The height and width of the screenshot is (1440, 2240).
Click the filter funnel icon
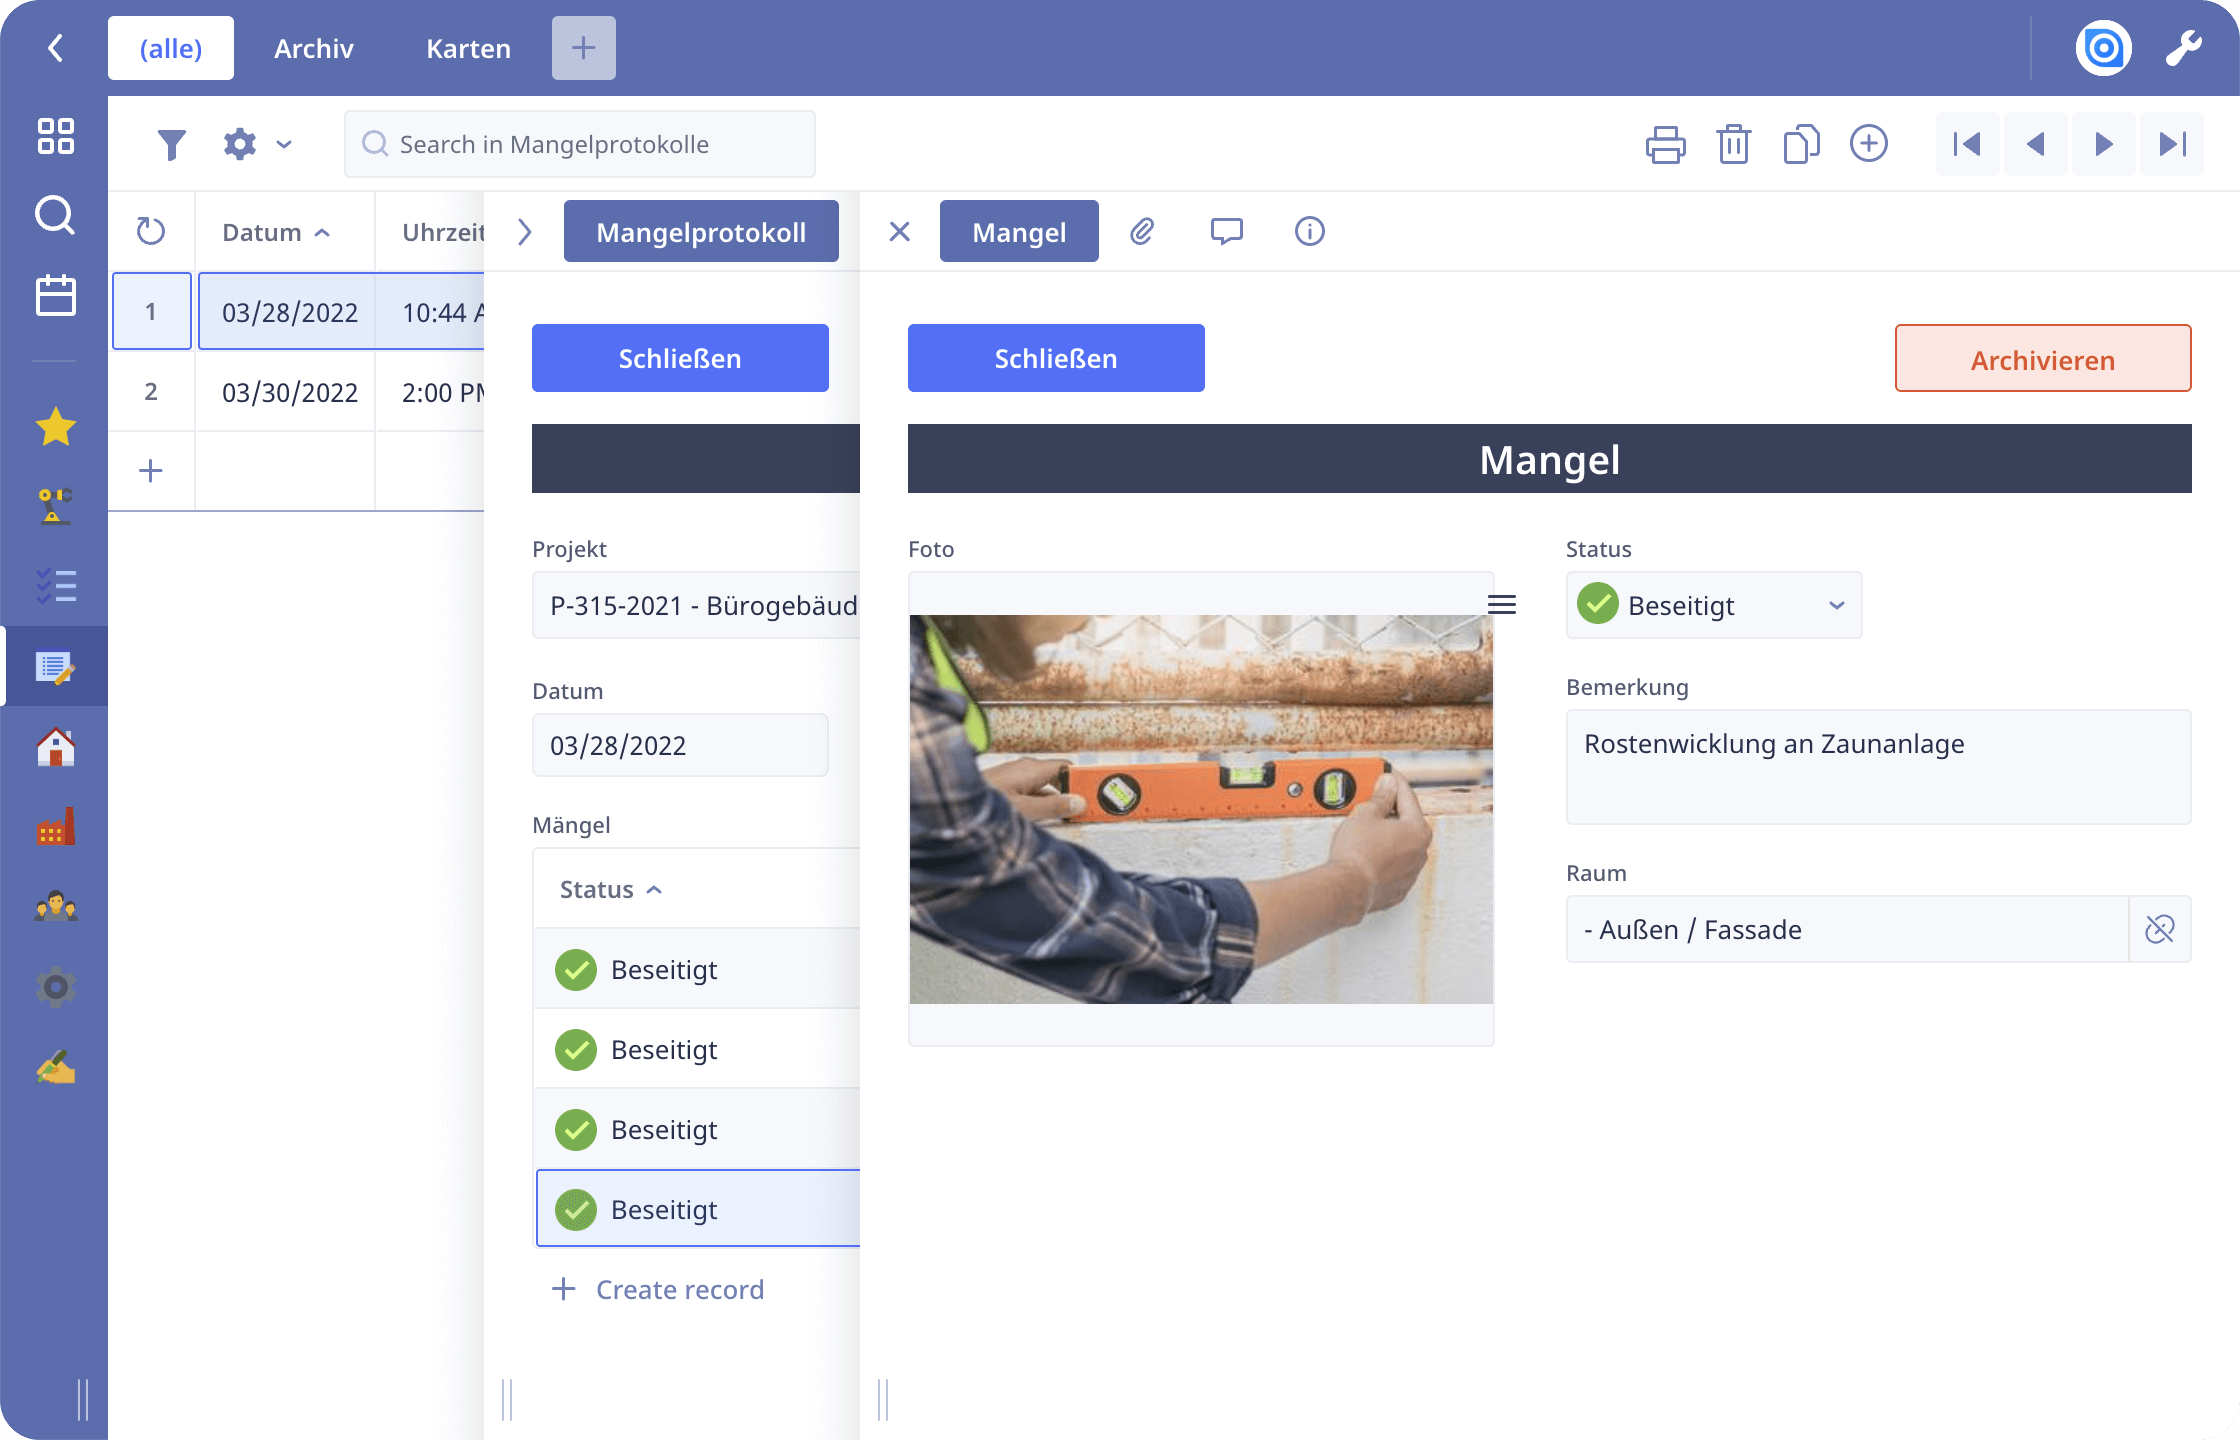tap(172, 145)
